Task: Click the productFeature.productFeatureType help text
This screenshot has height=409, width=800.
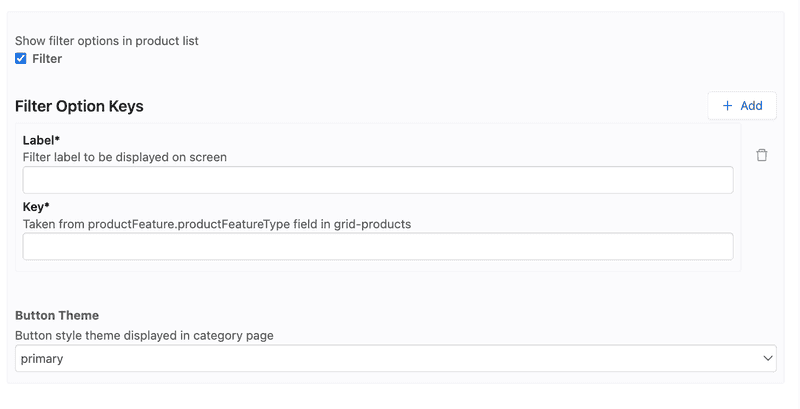Action: pos(217,224)
